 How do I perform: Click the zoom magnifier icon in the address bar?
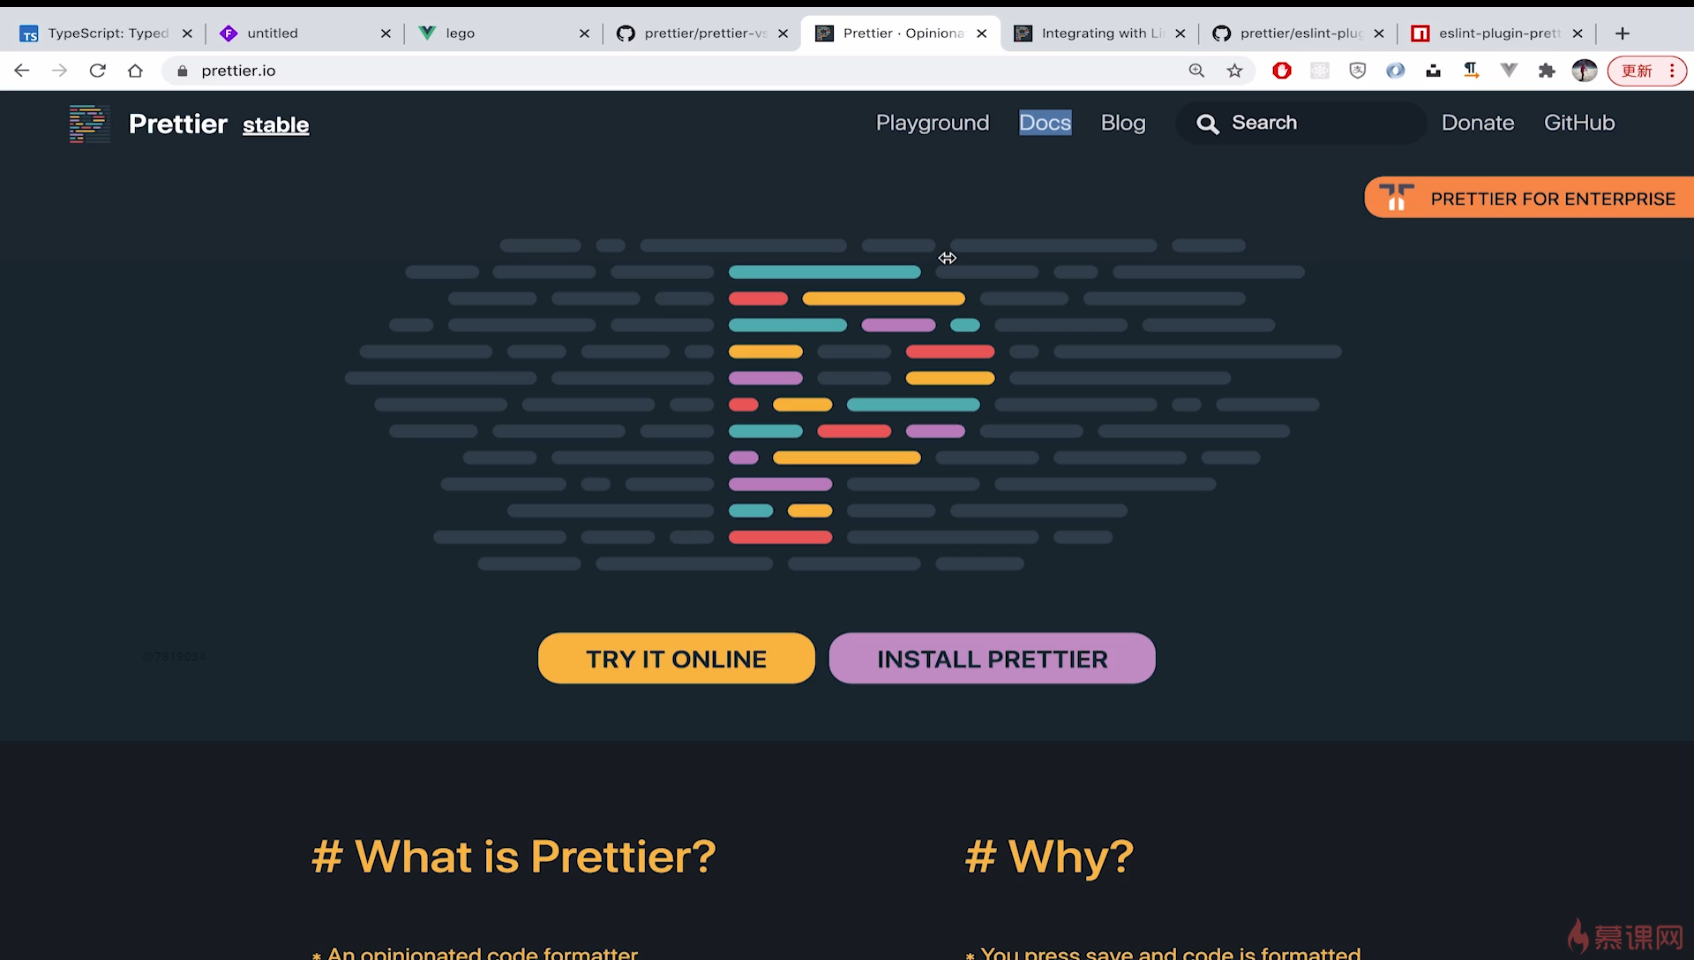pos(1196,71)
